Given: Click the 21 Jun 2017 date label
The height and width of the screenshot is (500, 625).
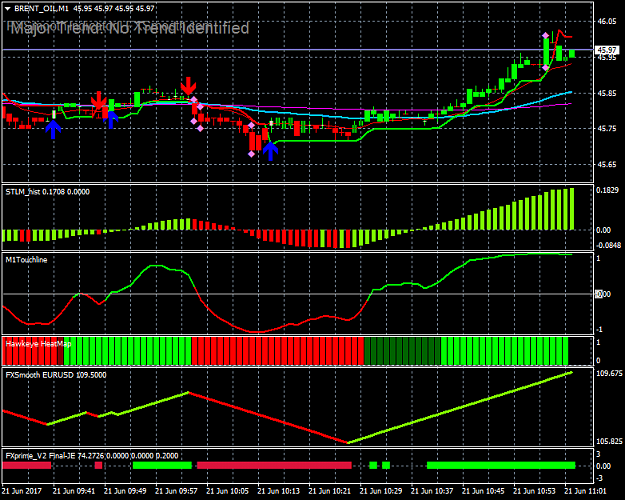Looking at the screenshot, I should point(22,491).
